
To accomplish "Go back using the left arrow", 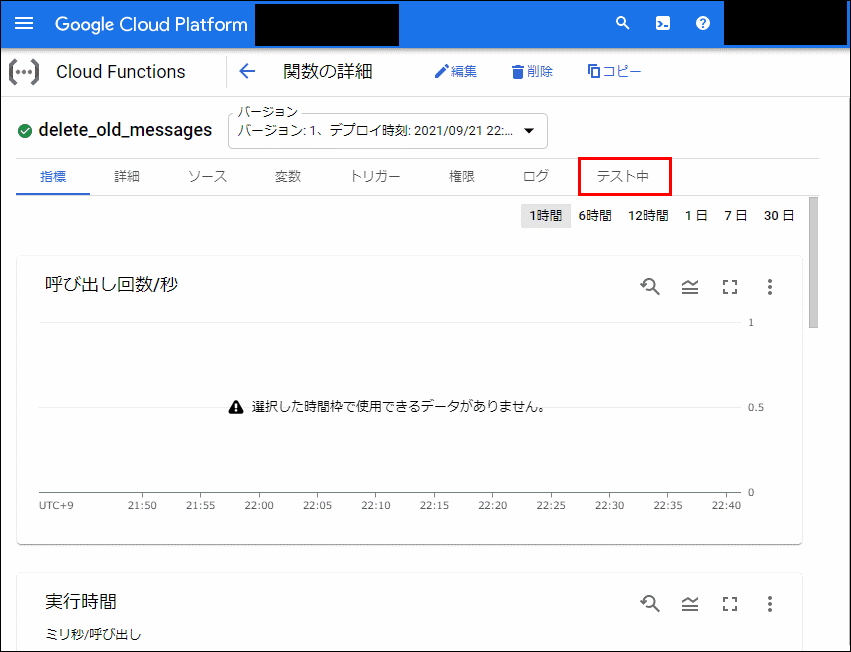I will click(247, 71).
